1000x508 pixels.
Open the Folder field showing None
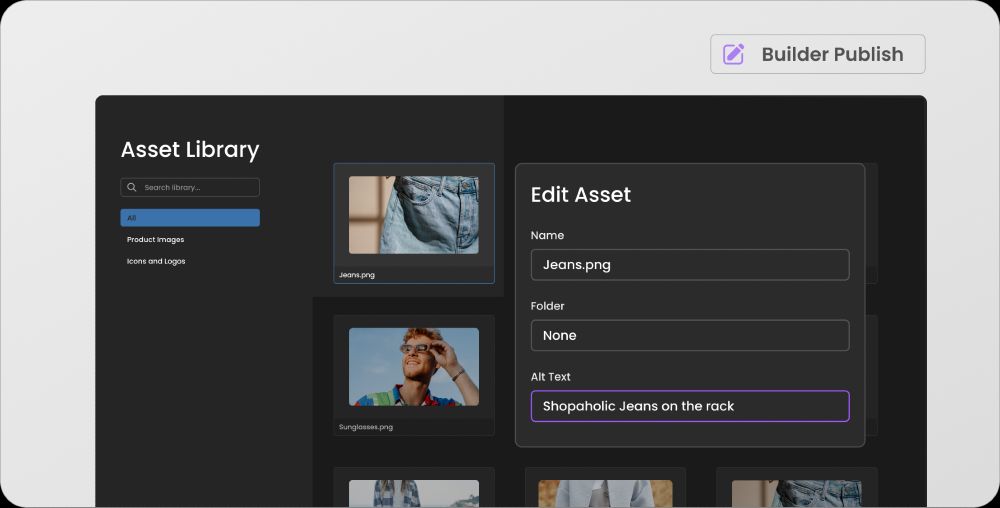tap(690, 335)
